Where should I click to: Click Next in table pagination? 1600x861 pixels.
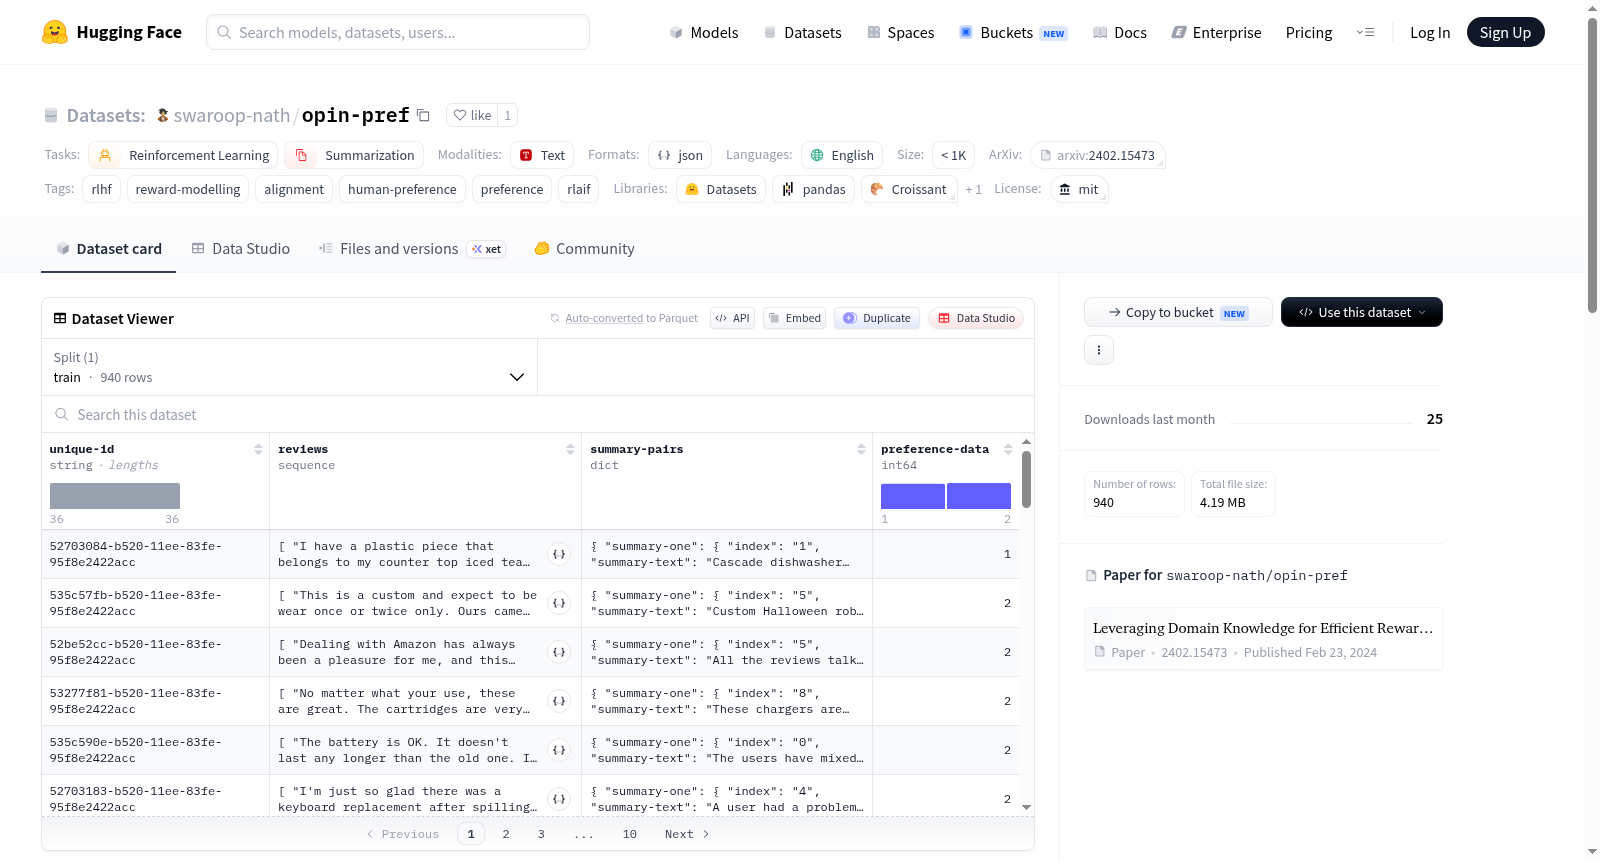click(687, 834)
